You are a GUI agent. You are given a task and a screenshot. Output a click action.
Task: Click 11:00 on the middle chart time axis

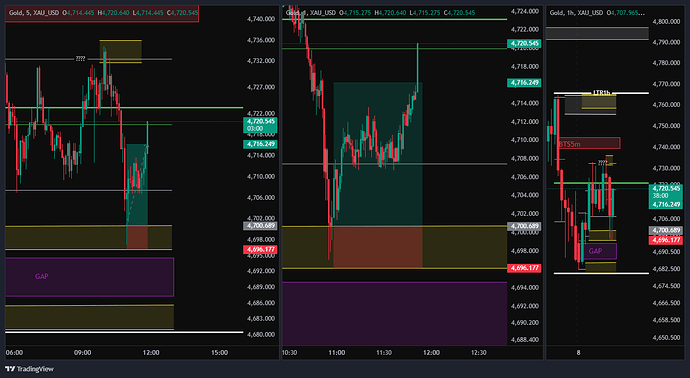pyautogui.click(x=337, y=352)
